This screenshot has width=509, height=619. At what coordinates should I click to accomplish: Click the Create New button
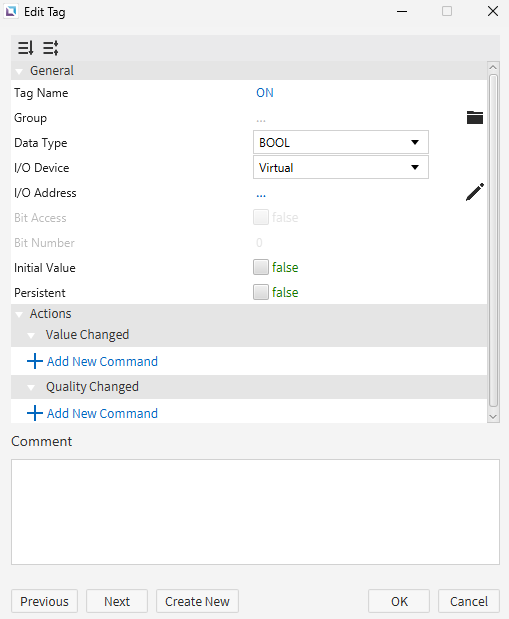click(x=197, y=601)
